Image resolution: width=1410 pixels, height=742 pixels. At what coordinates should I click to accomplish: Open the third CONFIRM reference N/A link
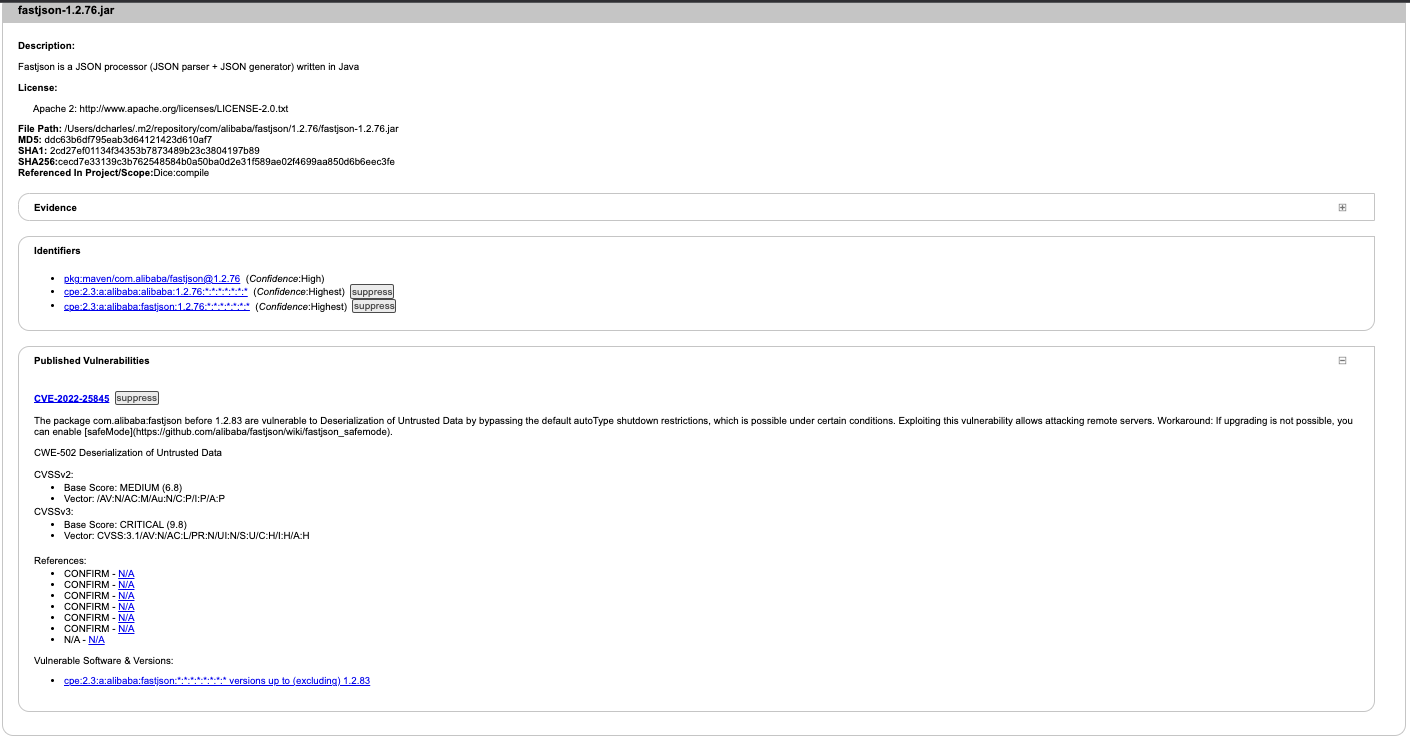tap(126, 596)
